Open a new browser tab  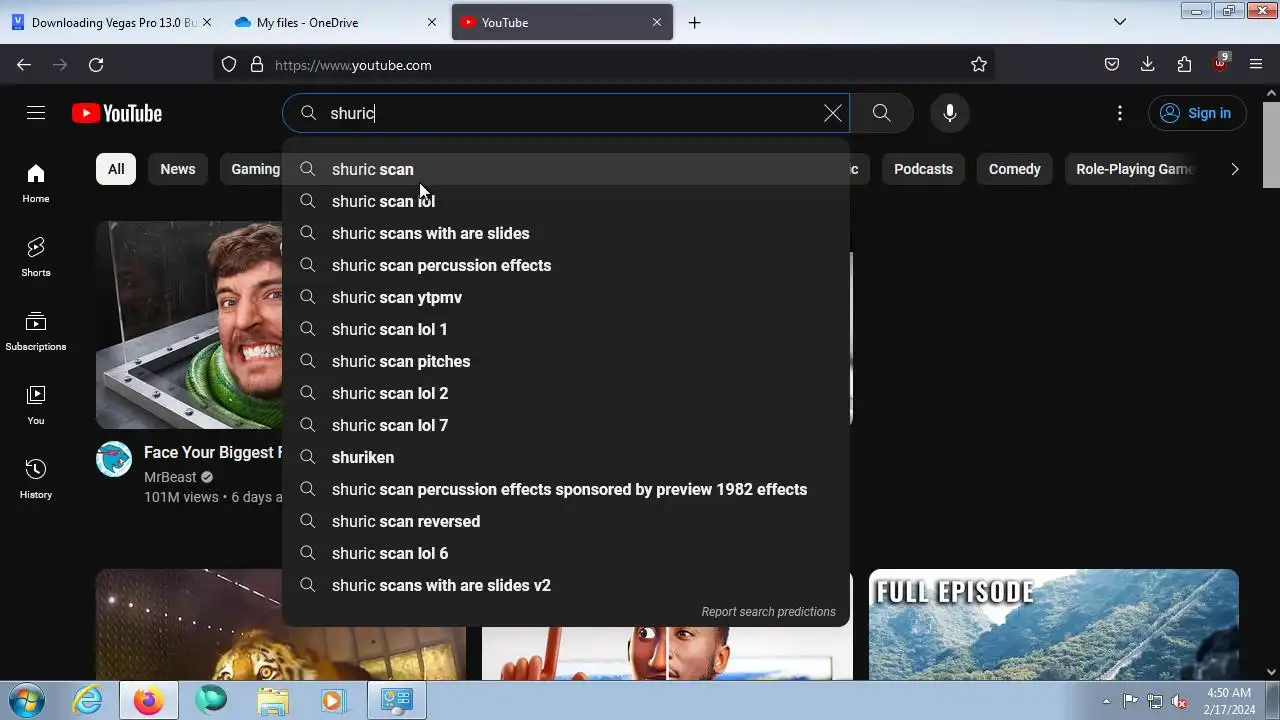pos(694,22)
